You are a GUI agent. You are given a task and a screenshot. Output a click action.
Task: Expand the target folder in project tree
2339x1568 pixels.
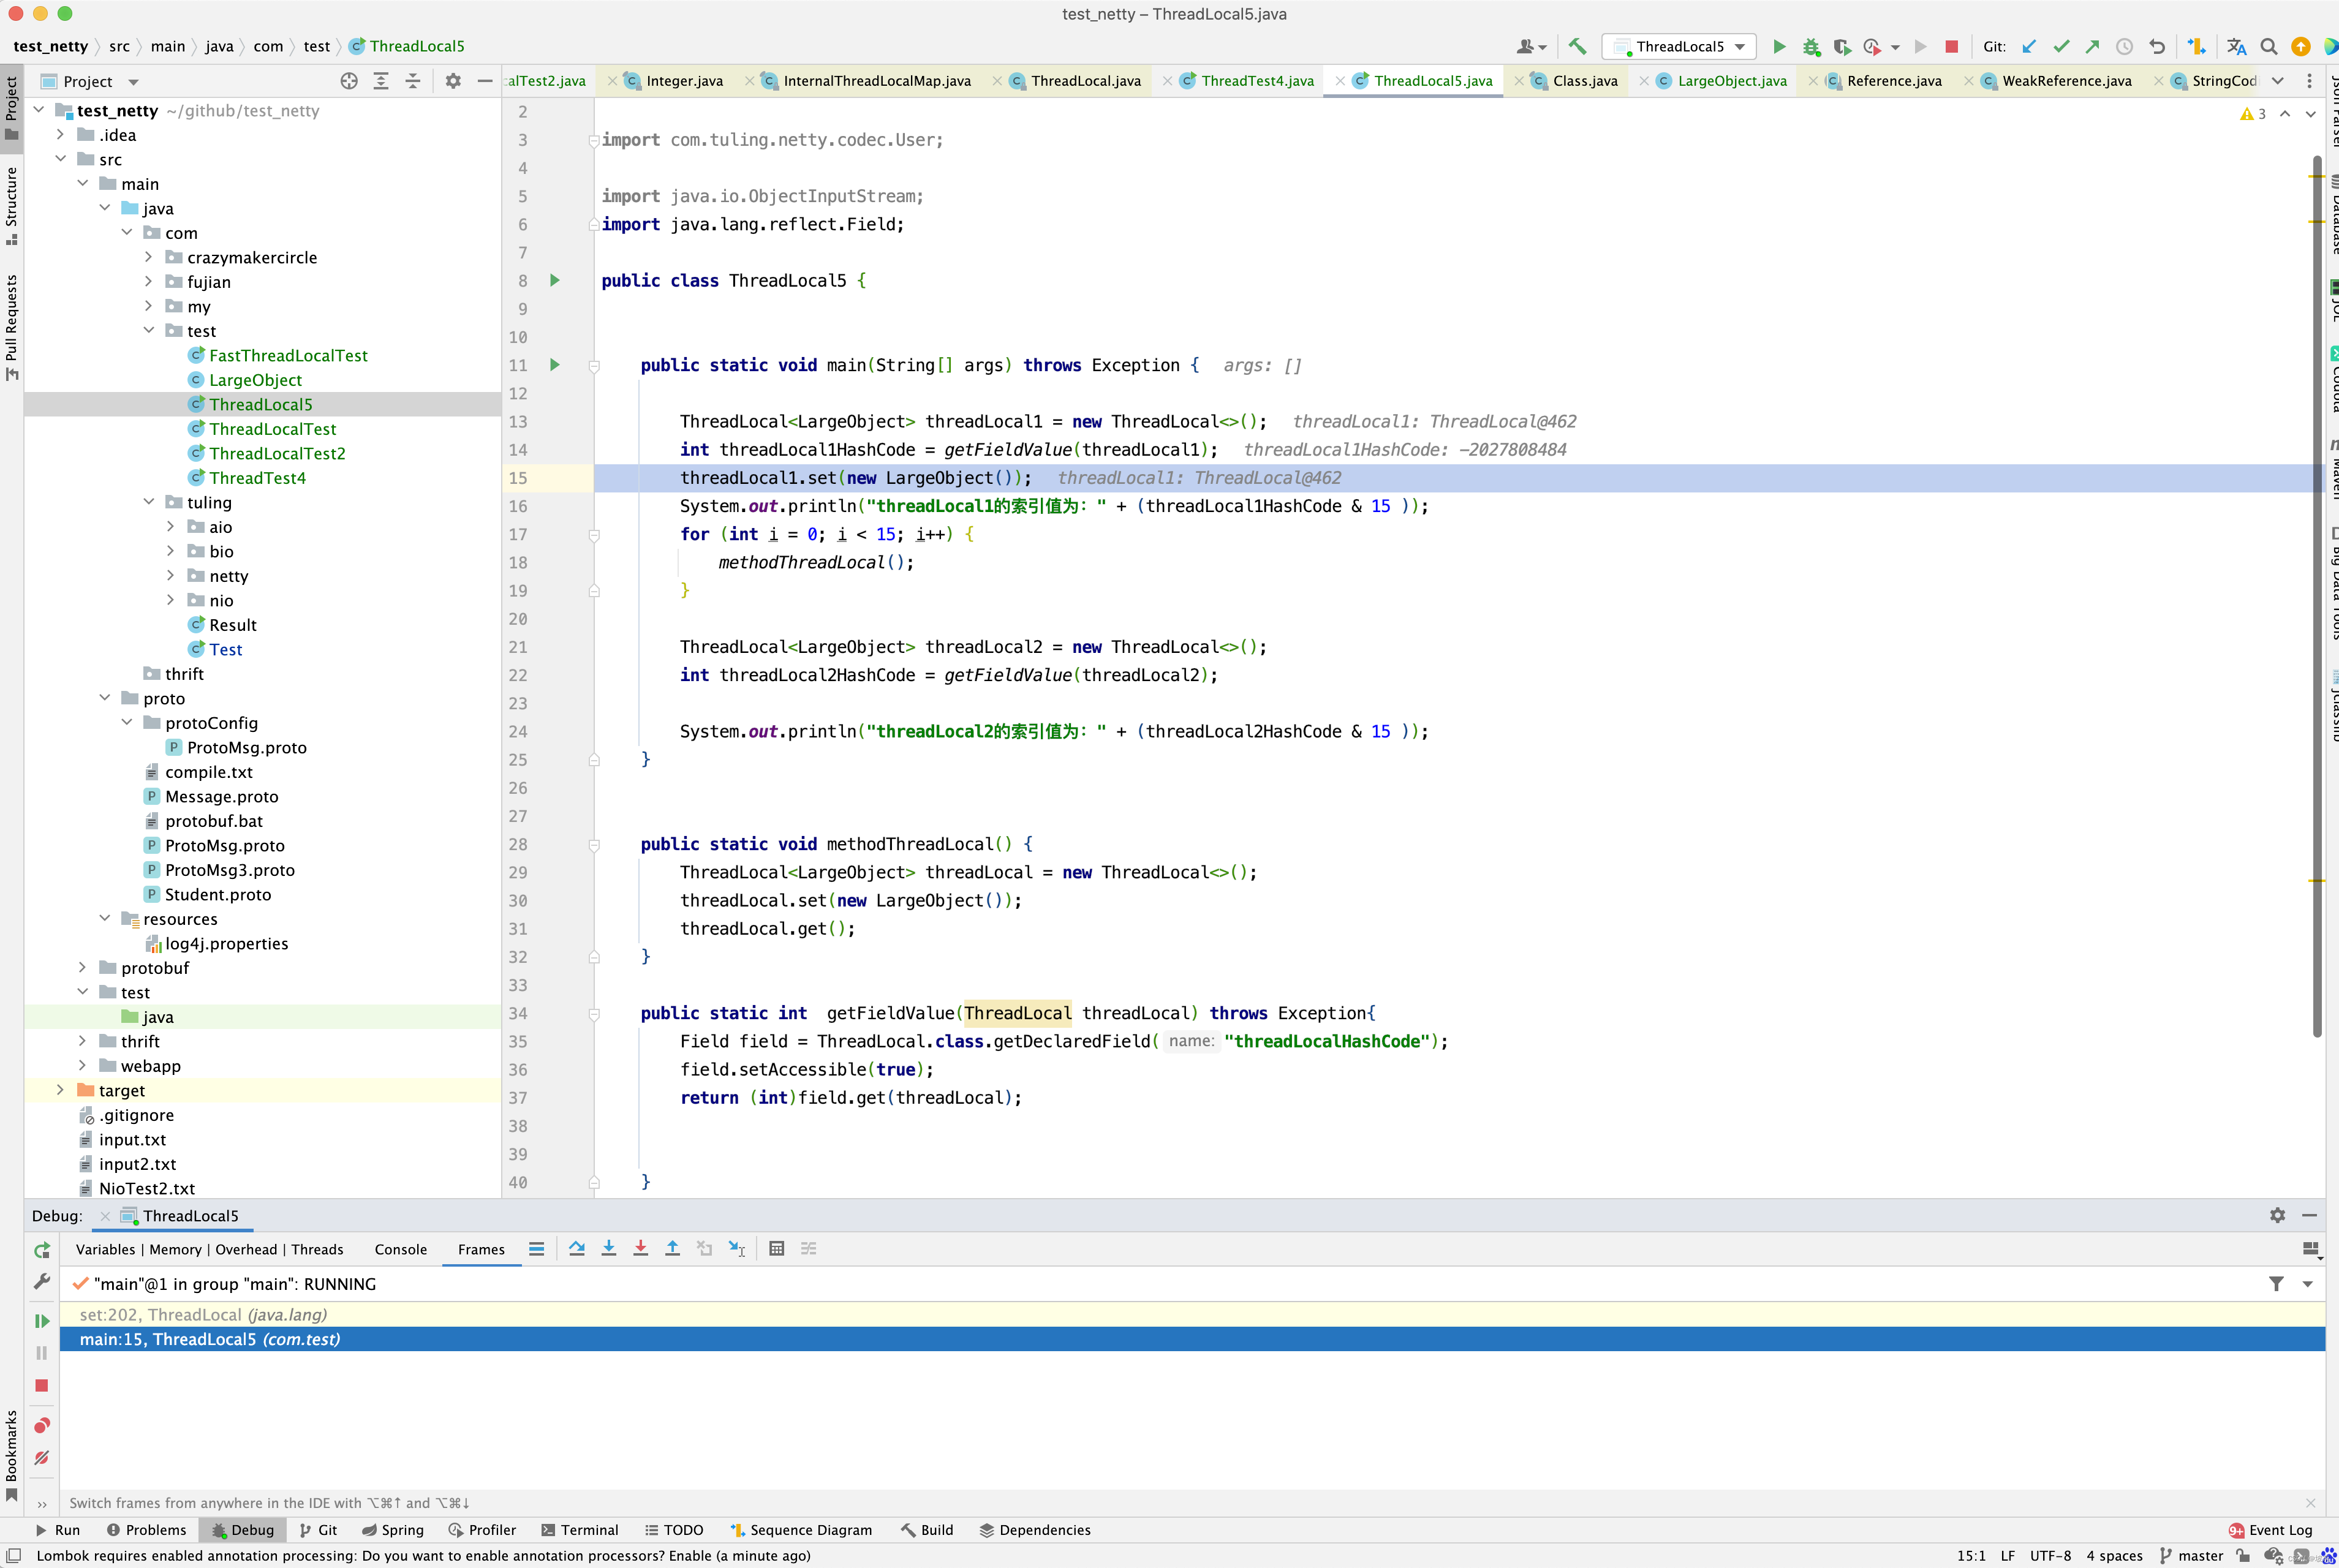(x=60, y=1090)
